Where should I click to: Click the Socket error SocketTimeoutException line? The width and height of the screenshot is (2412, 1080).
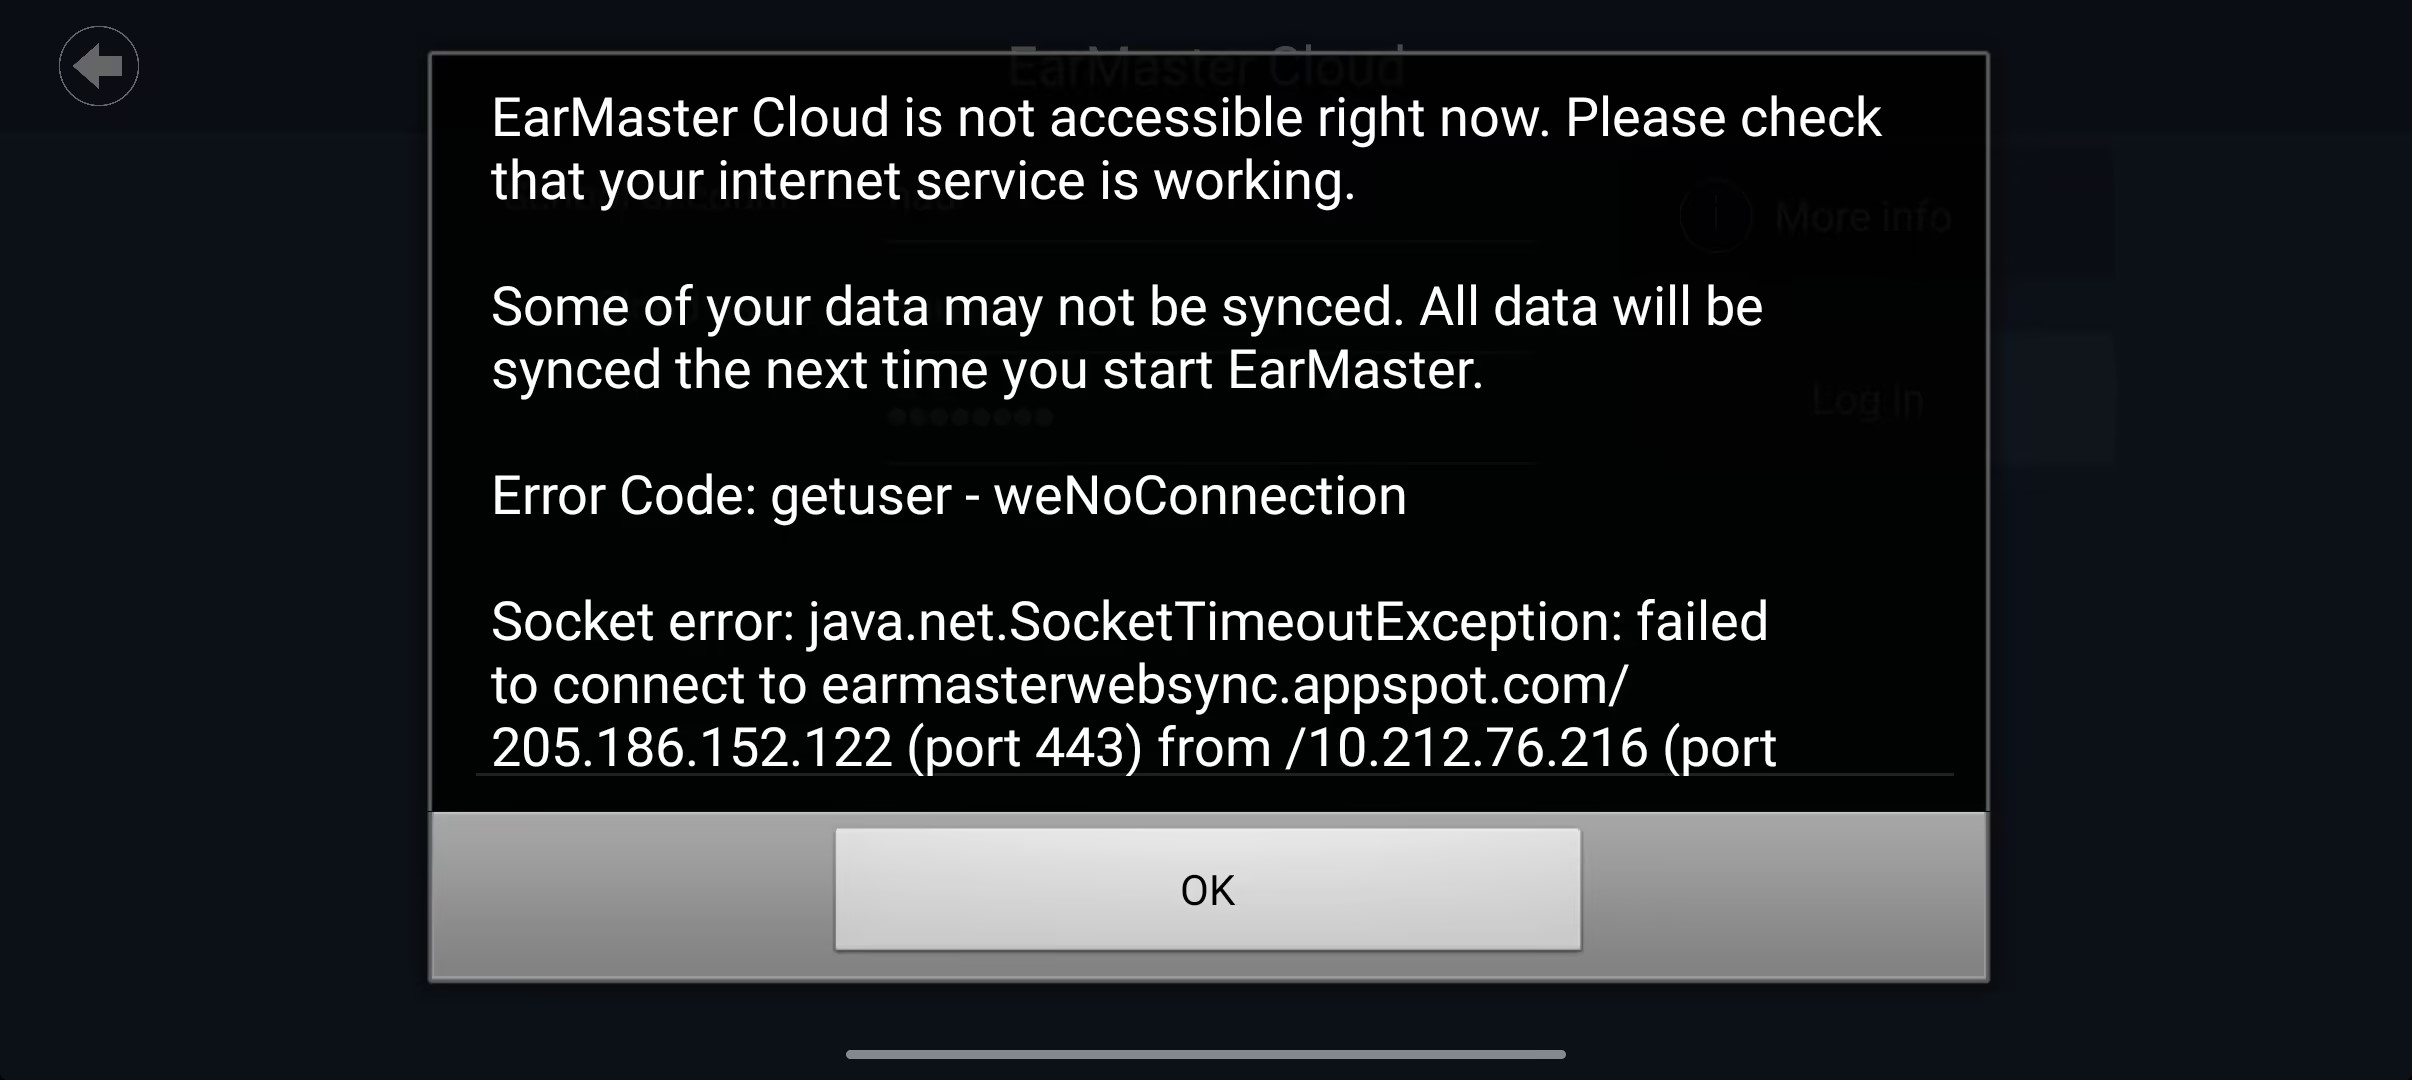[1130, 621]
